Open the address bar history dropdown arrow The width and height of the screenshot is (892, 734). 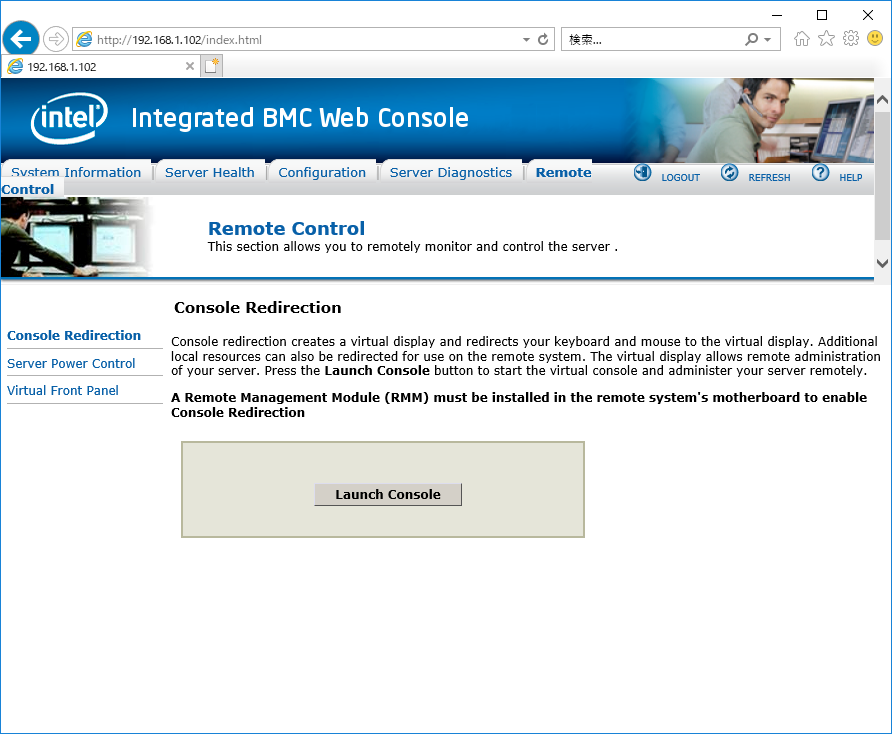(x=526, y=40)
